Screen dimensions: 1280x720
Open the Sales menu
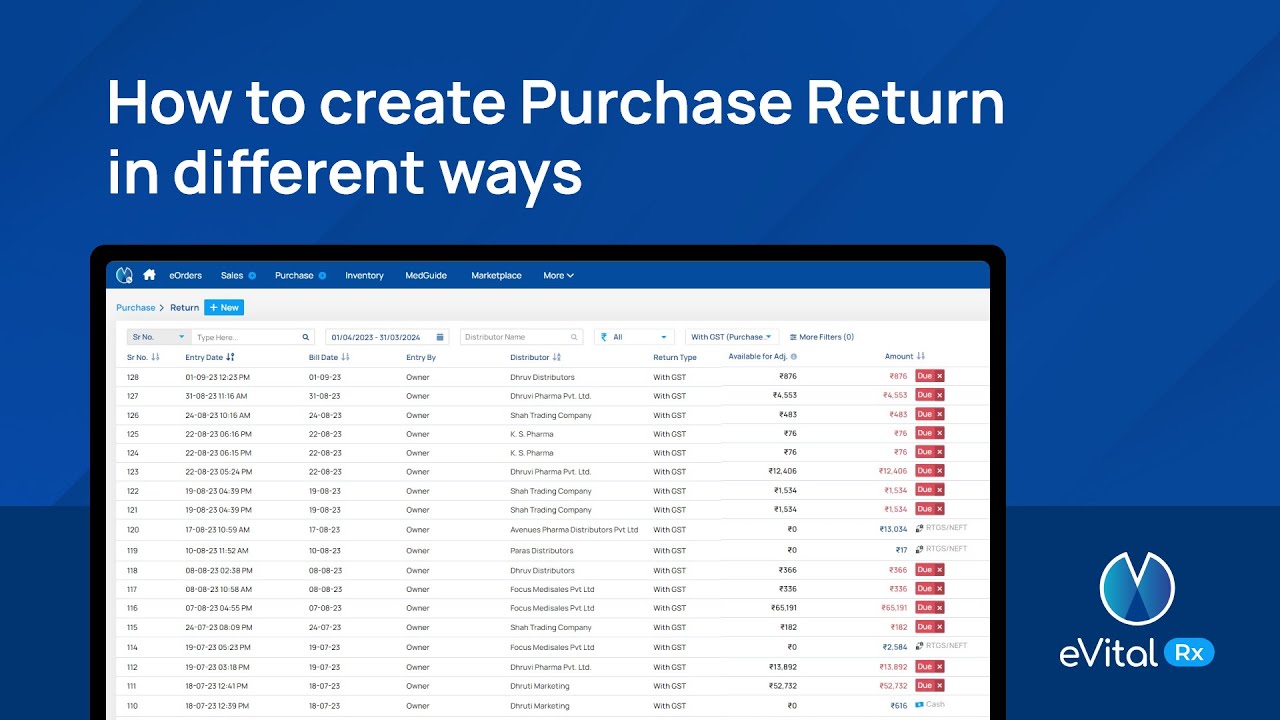click(232, 275)
